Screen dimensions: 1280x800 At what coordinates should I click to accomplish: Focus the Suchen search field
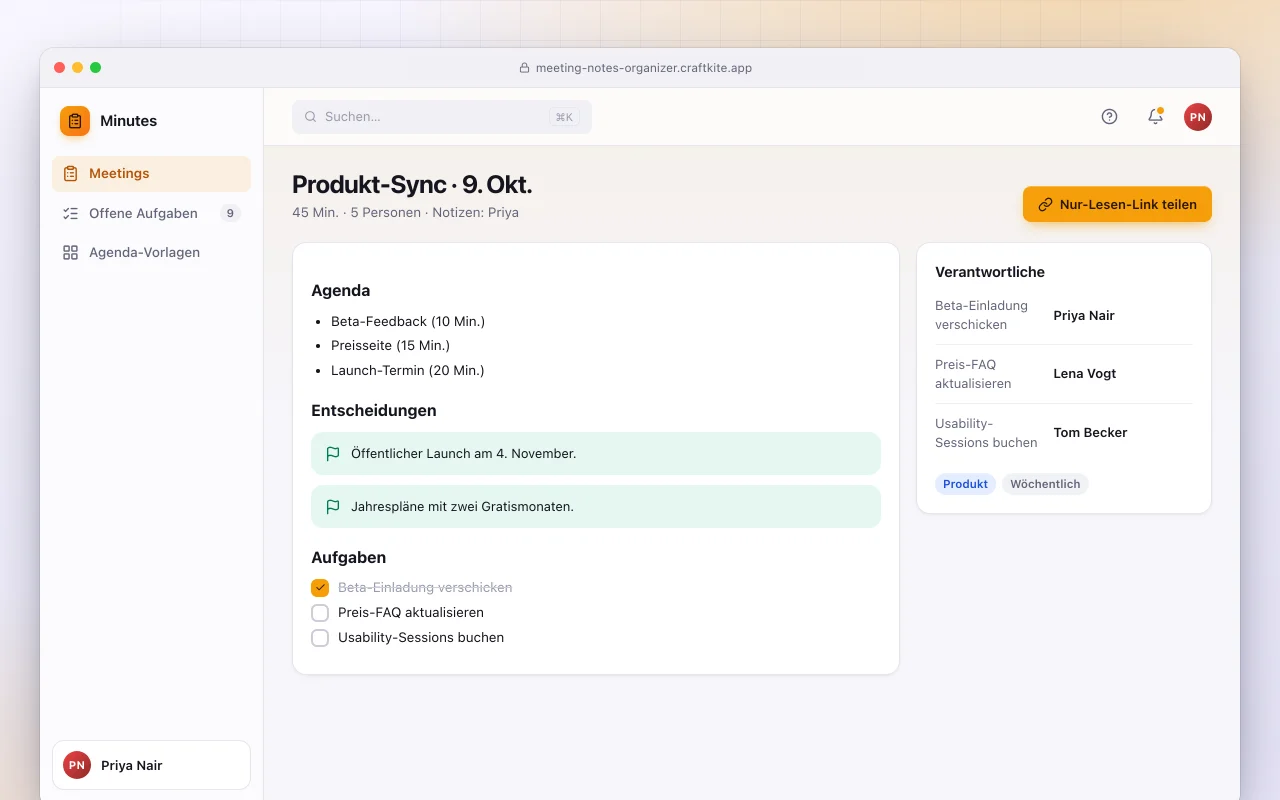pyautogui.click(x=442, y=117)
